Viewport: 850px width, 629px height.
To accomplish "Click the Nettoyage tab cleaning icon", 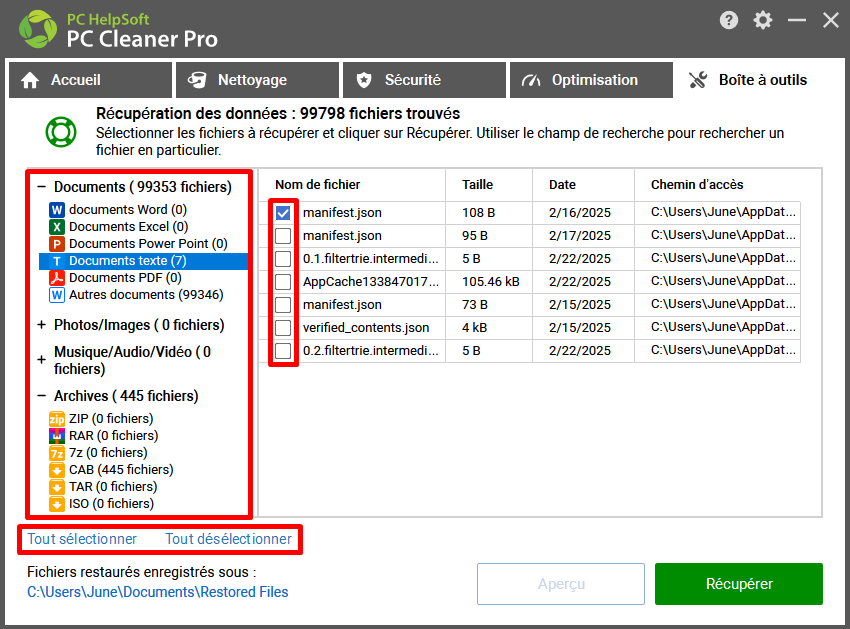I will tap(197, 80).
